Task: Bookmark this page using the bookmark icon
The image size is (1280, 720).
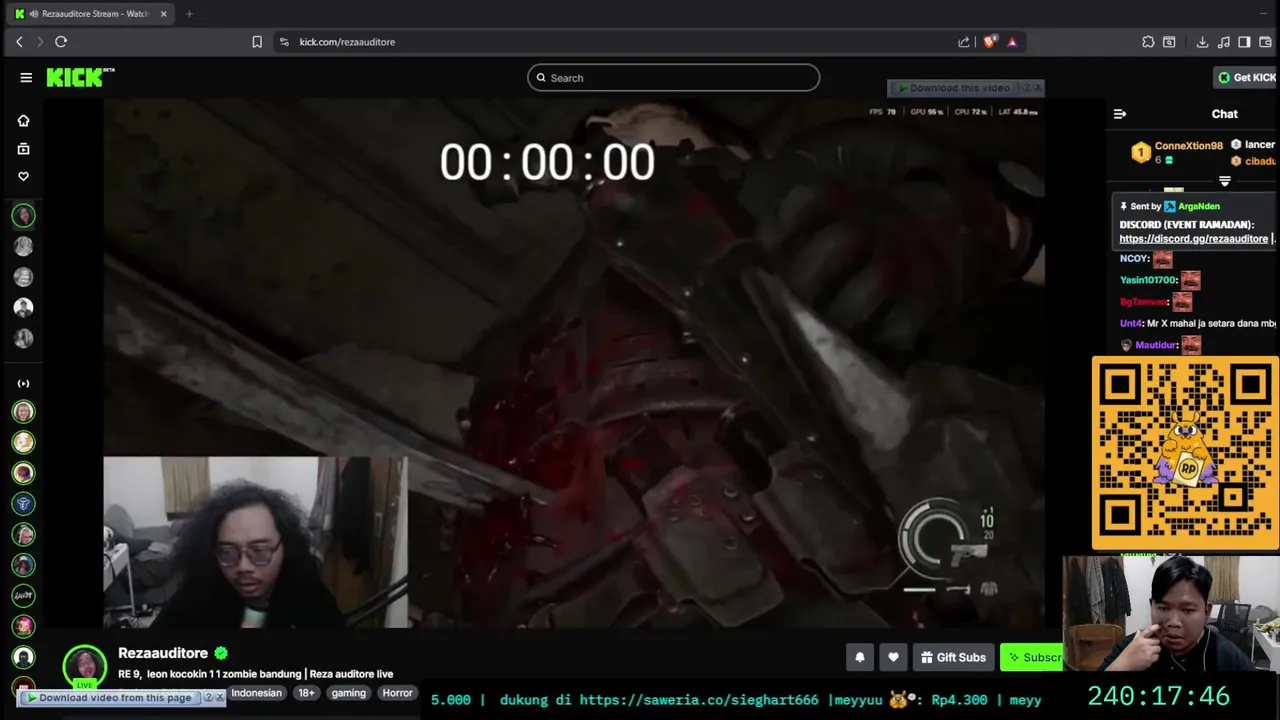Action: (x=257, y=42)
